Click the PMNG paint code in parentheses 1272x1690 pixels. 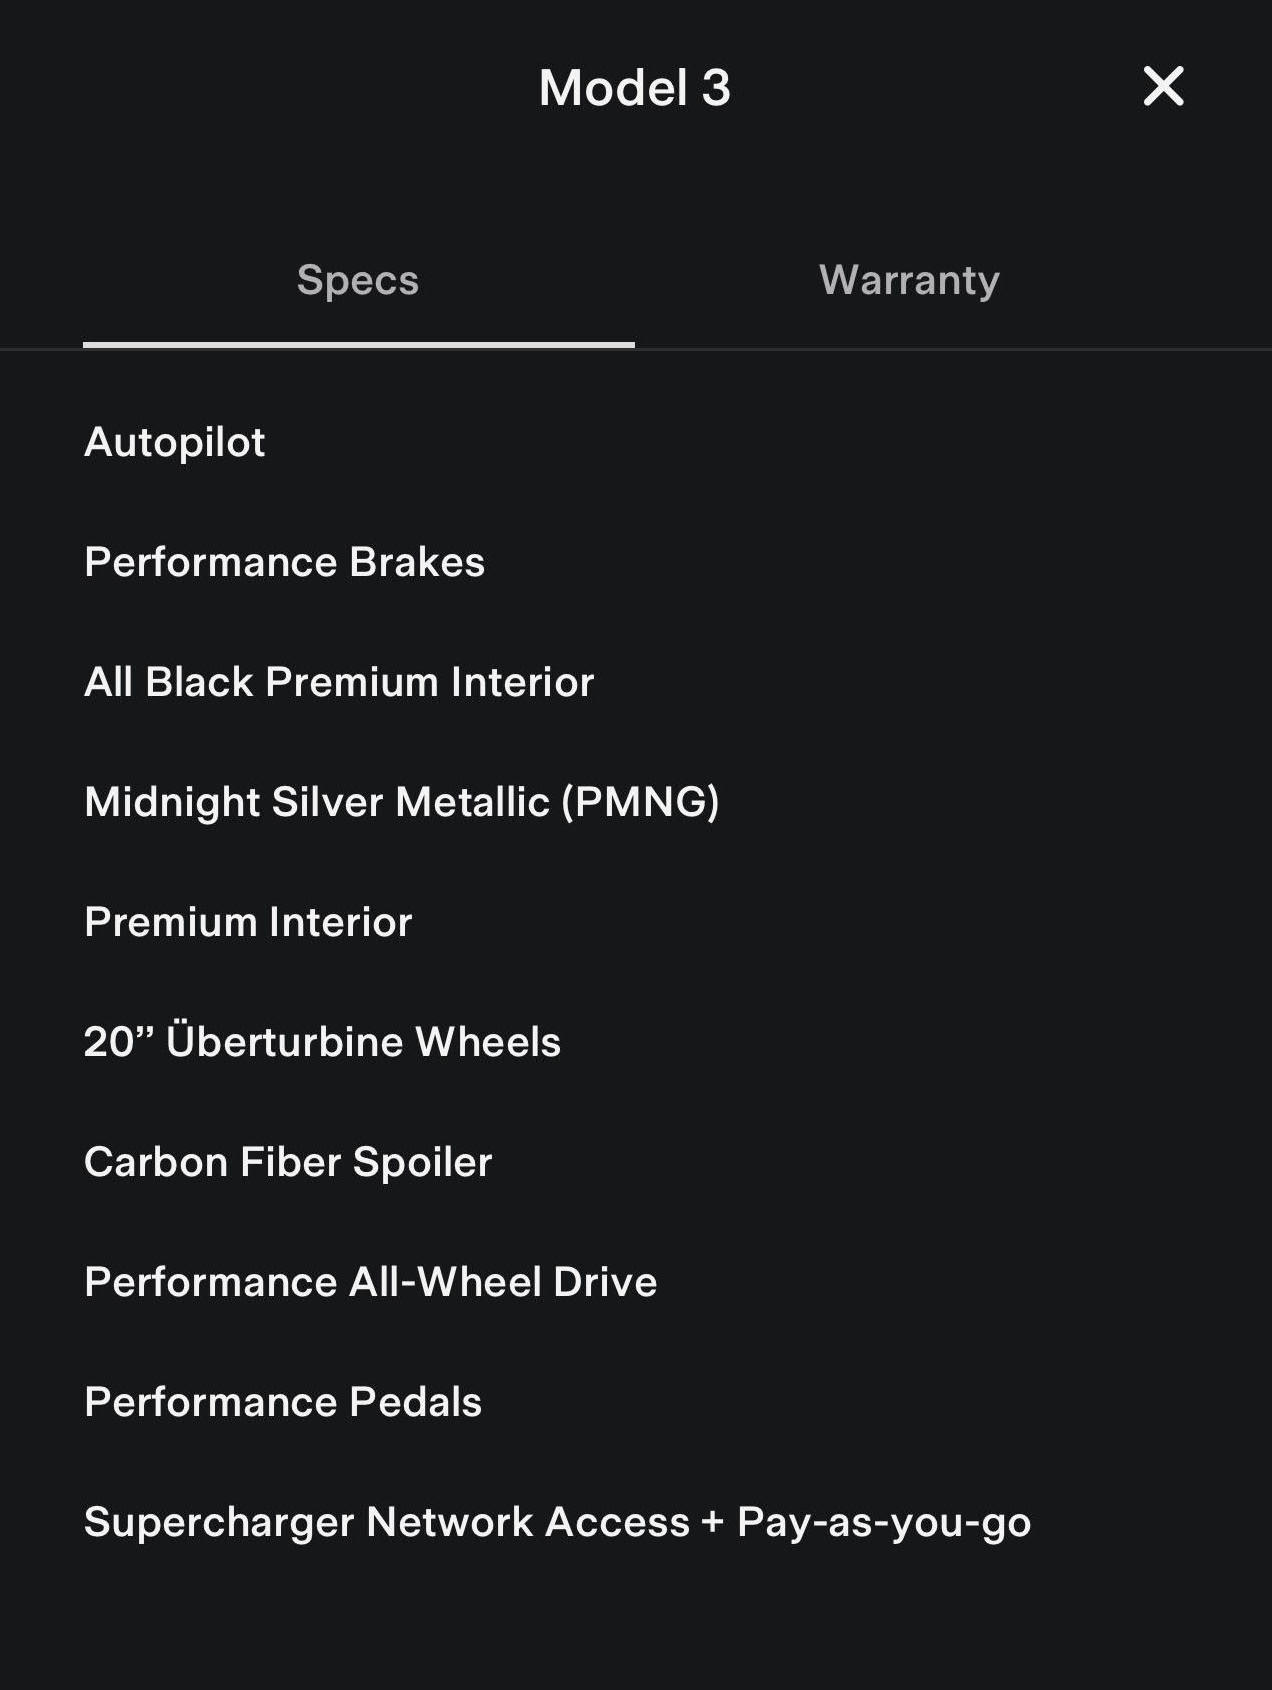pos(640,802)
